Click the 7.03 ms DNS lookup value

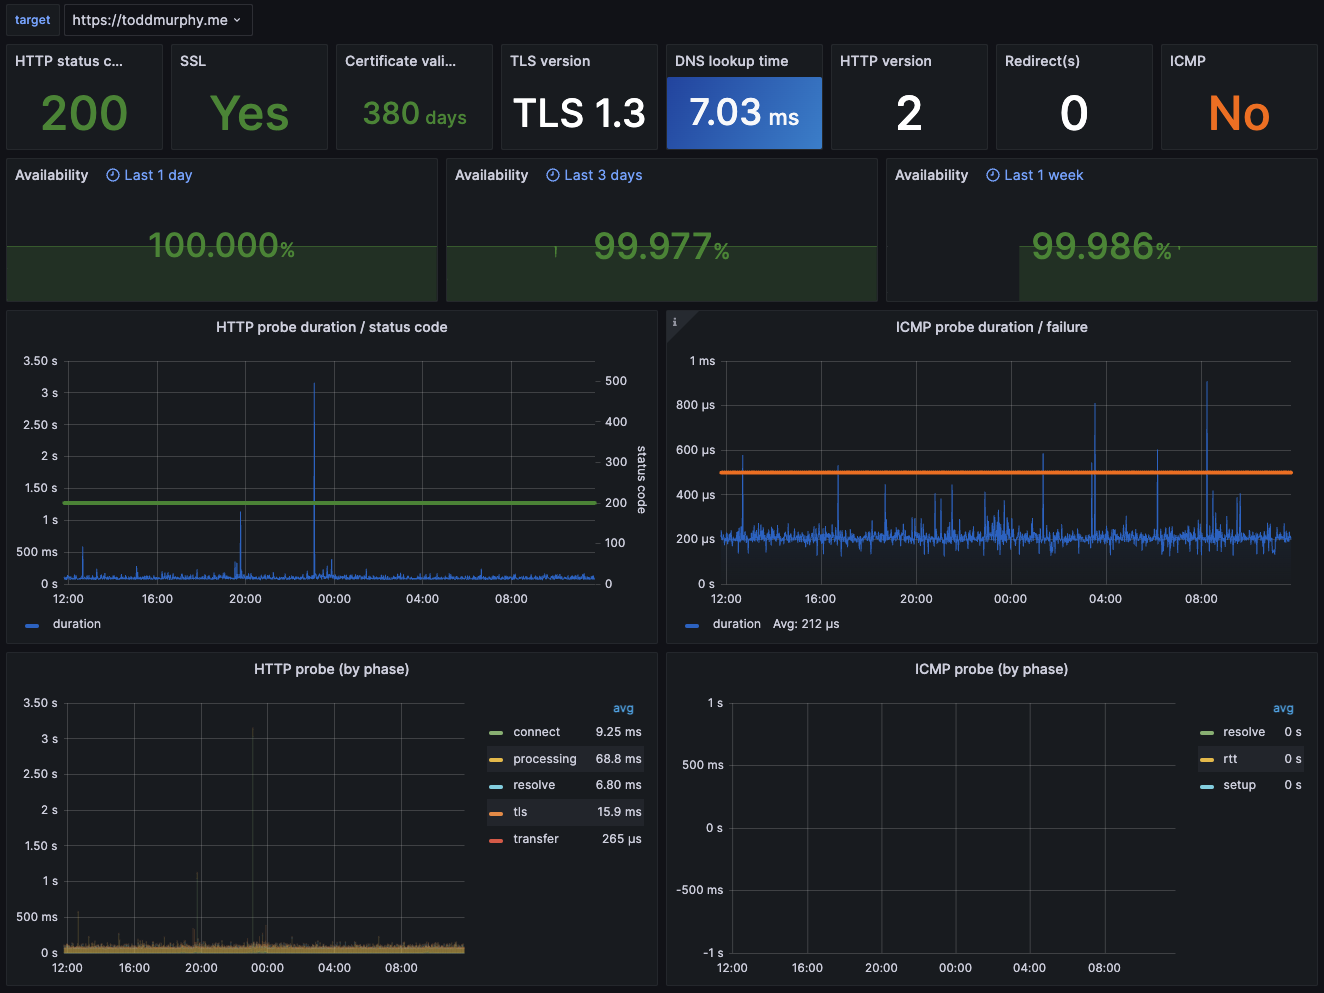click(744, 113)
